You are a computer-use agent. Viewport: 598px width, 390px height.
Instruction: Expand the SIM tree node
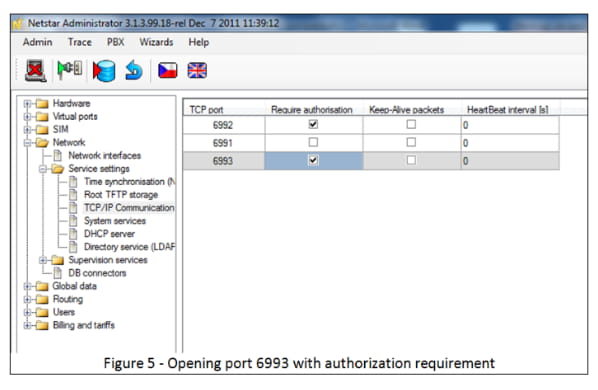coord(27,130)
